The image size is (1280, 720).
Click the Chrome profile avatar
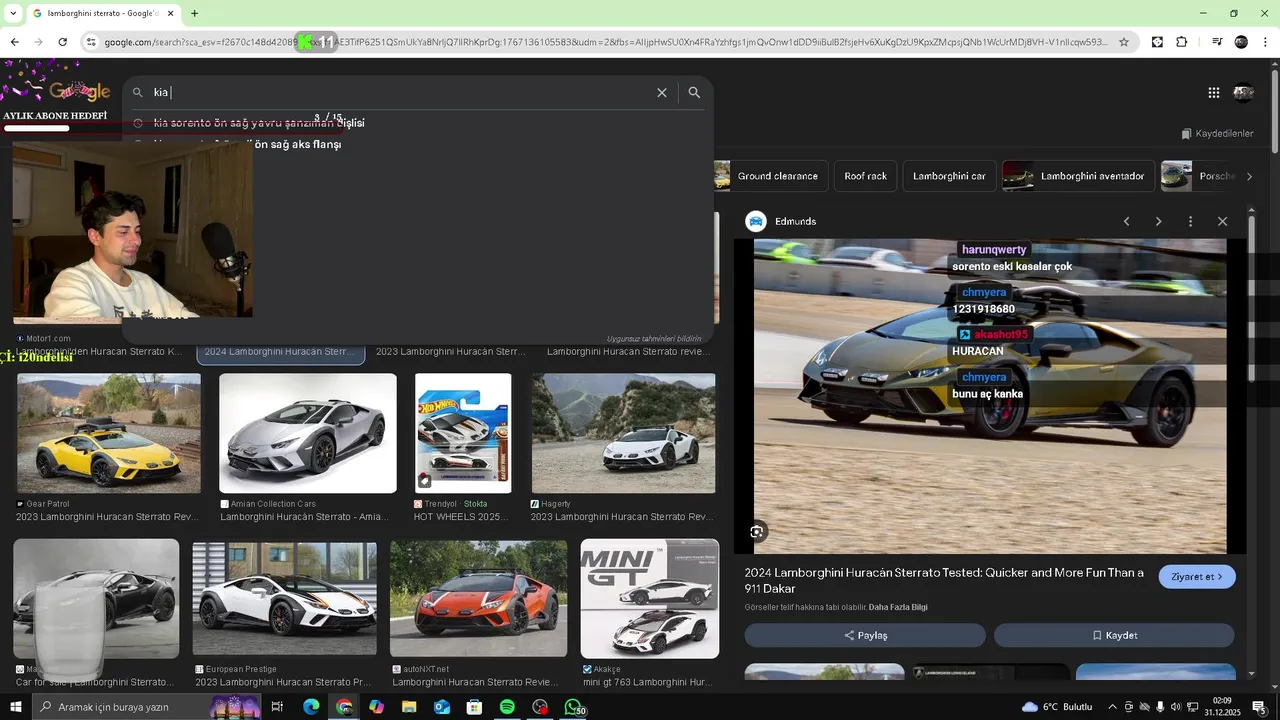[x=1241, y=42]
